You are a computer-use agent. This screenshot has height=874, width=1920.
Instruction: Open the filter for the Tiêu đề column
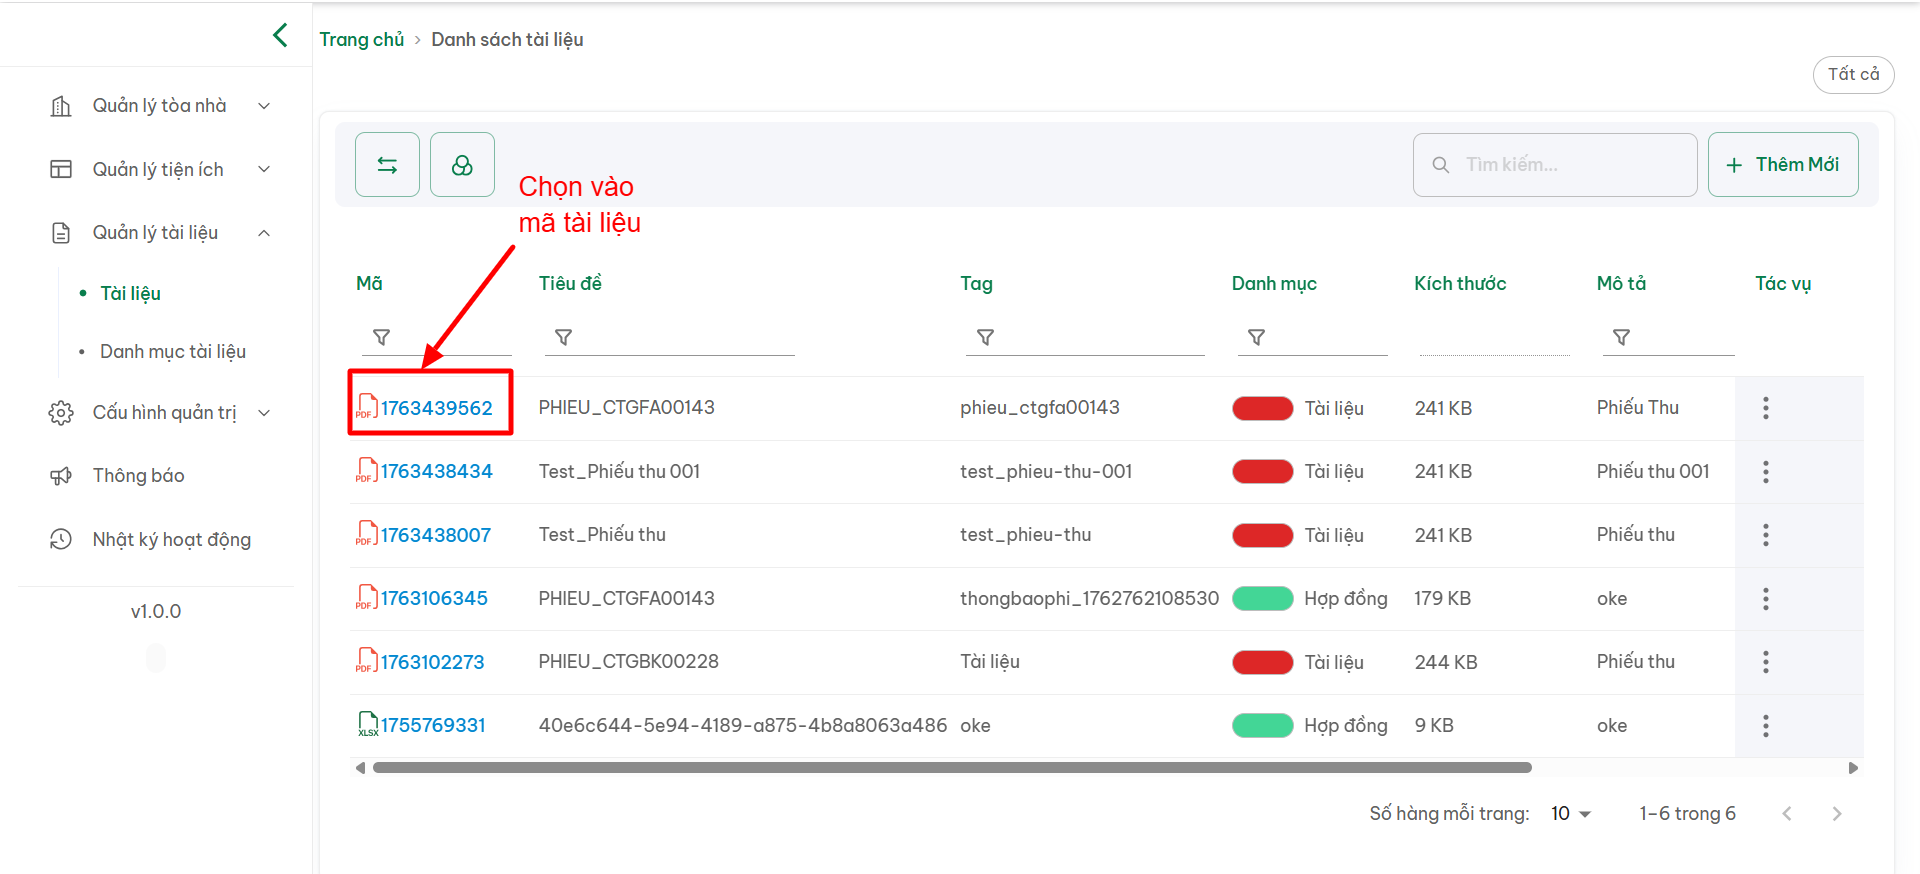(563, 337)
